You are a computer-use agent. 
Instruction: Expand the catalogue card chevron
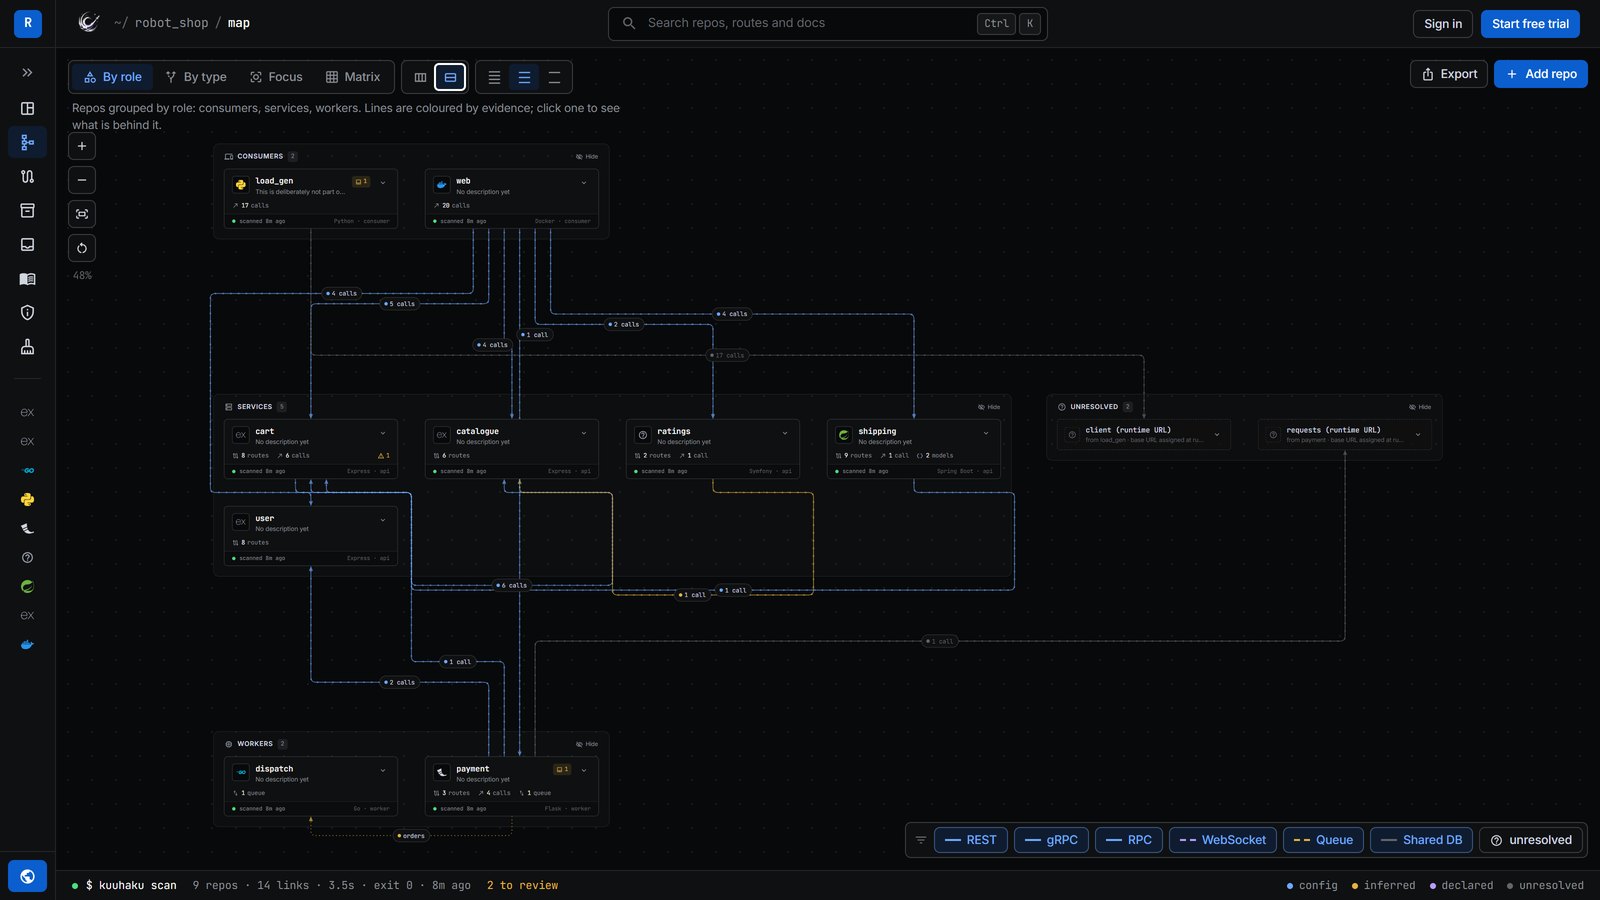point(584,433)
